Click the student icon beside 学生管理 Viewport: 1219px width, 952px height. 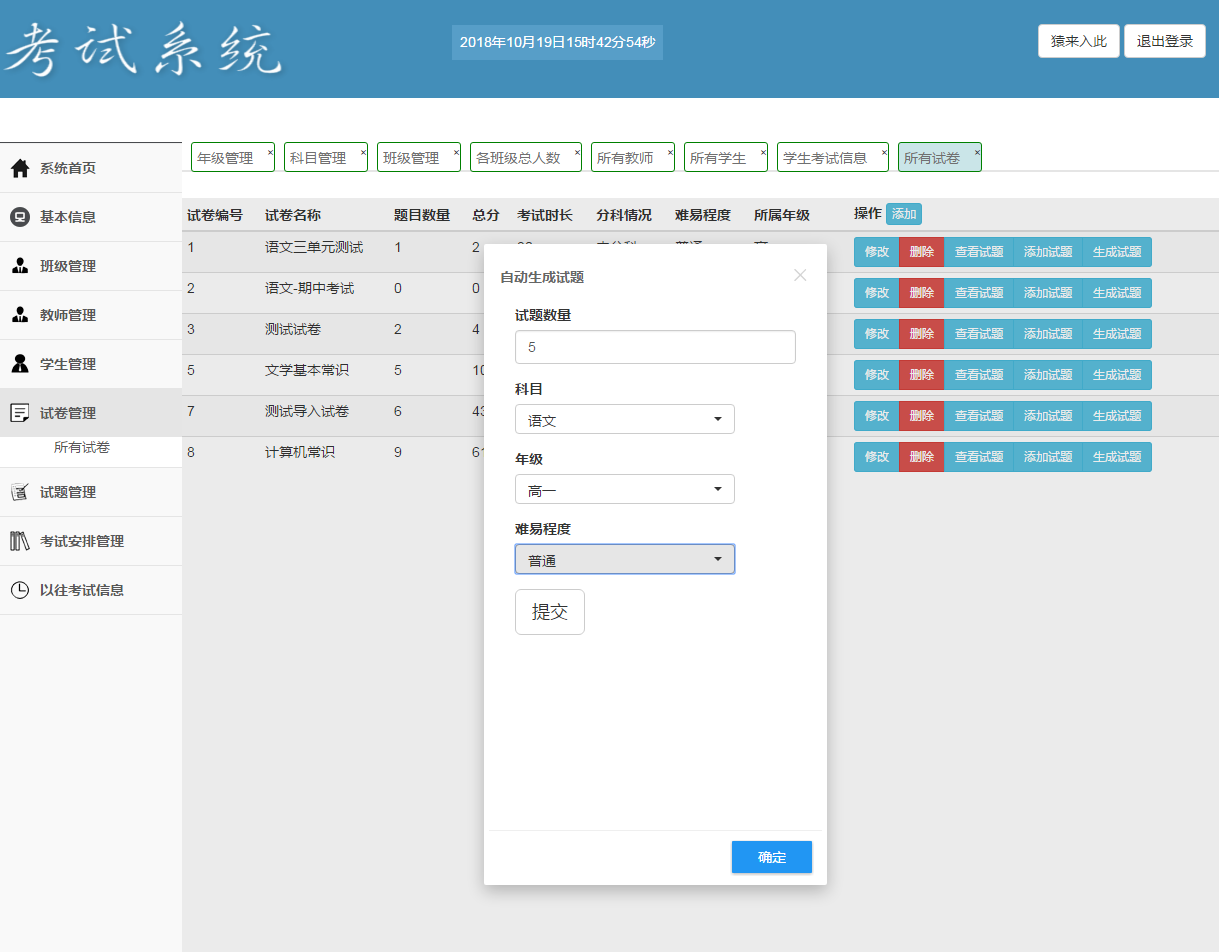[x=20, y=364]
